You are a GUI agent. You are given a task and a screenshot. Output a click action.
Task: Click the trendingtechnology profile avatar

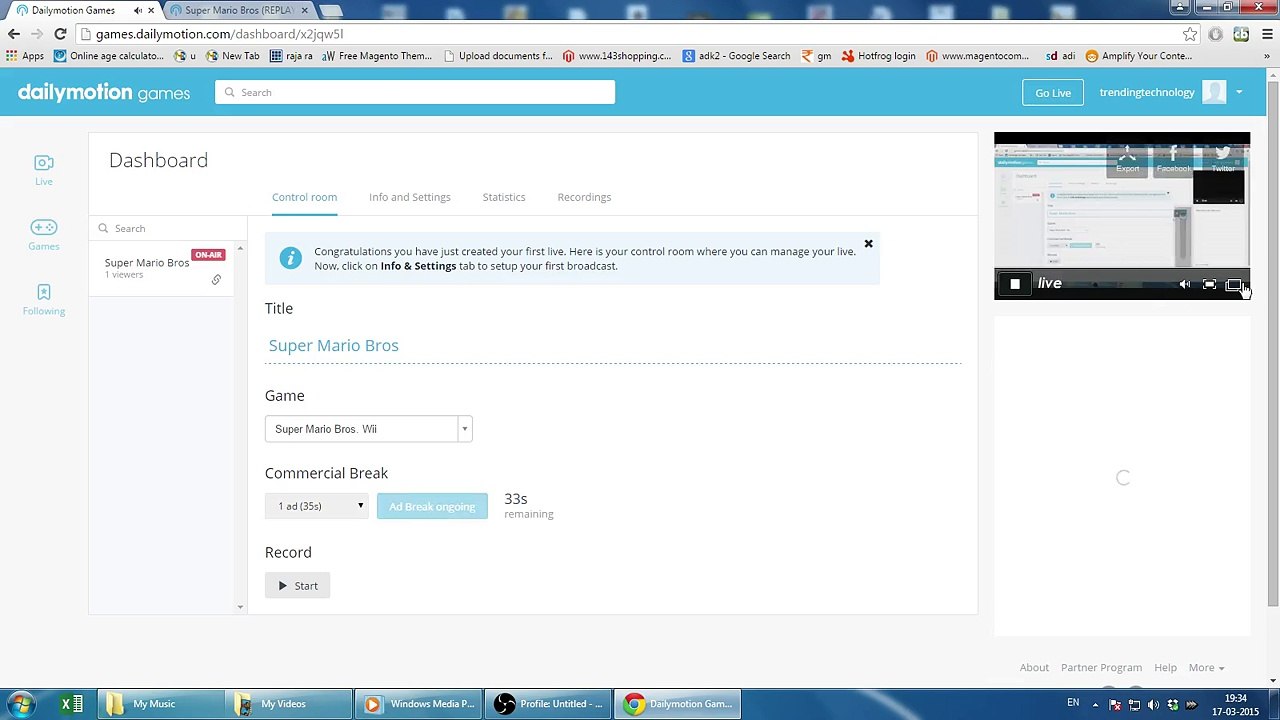click(1214, 93)
